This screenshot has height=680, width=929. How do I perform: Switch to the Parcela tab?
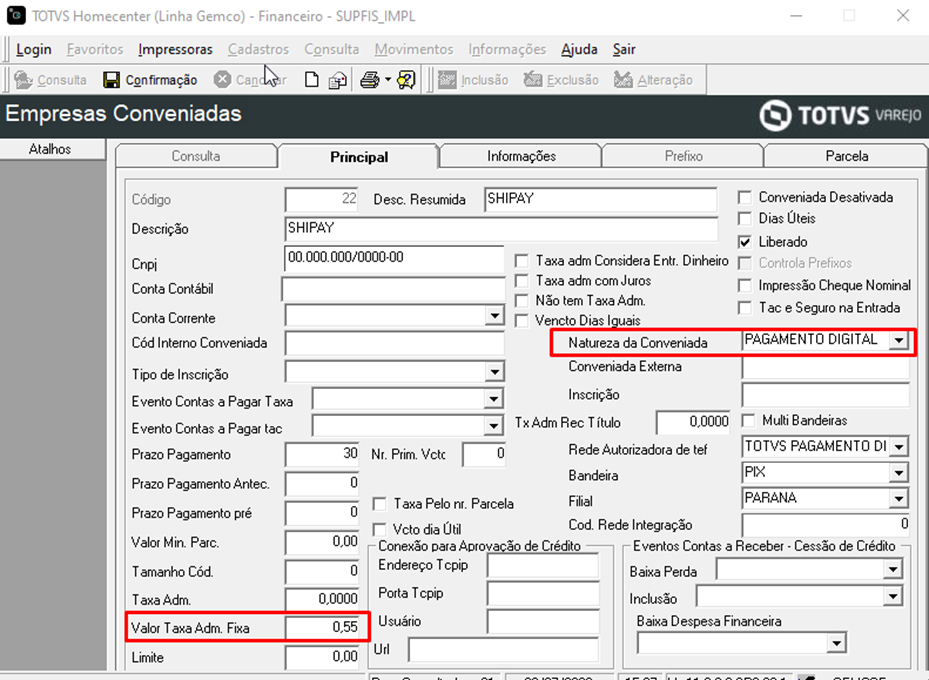[x=847, y=156]
